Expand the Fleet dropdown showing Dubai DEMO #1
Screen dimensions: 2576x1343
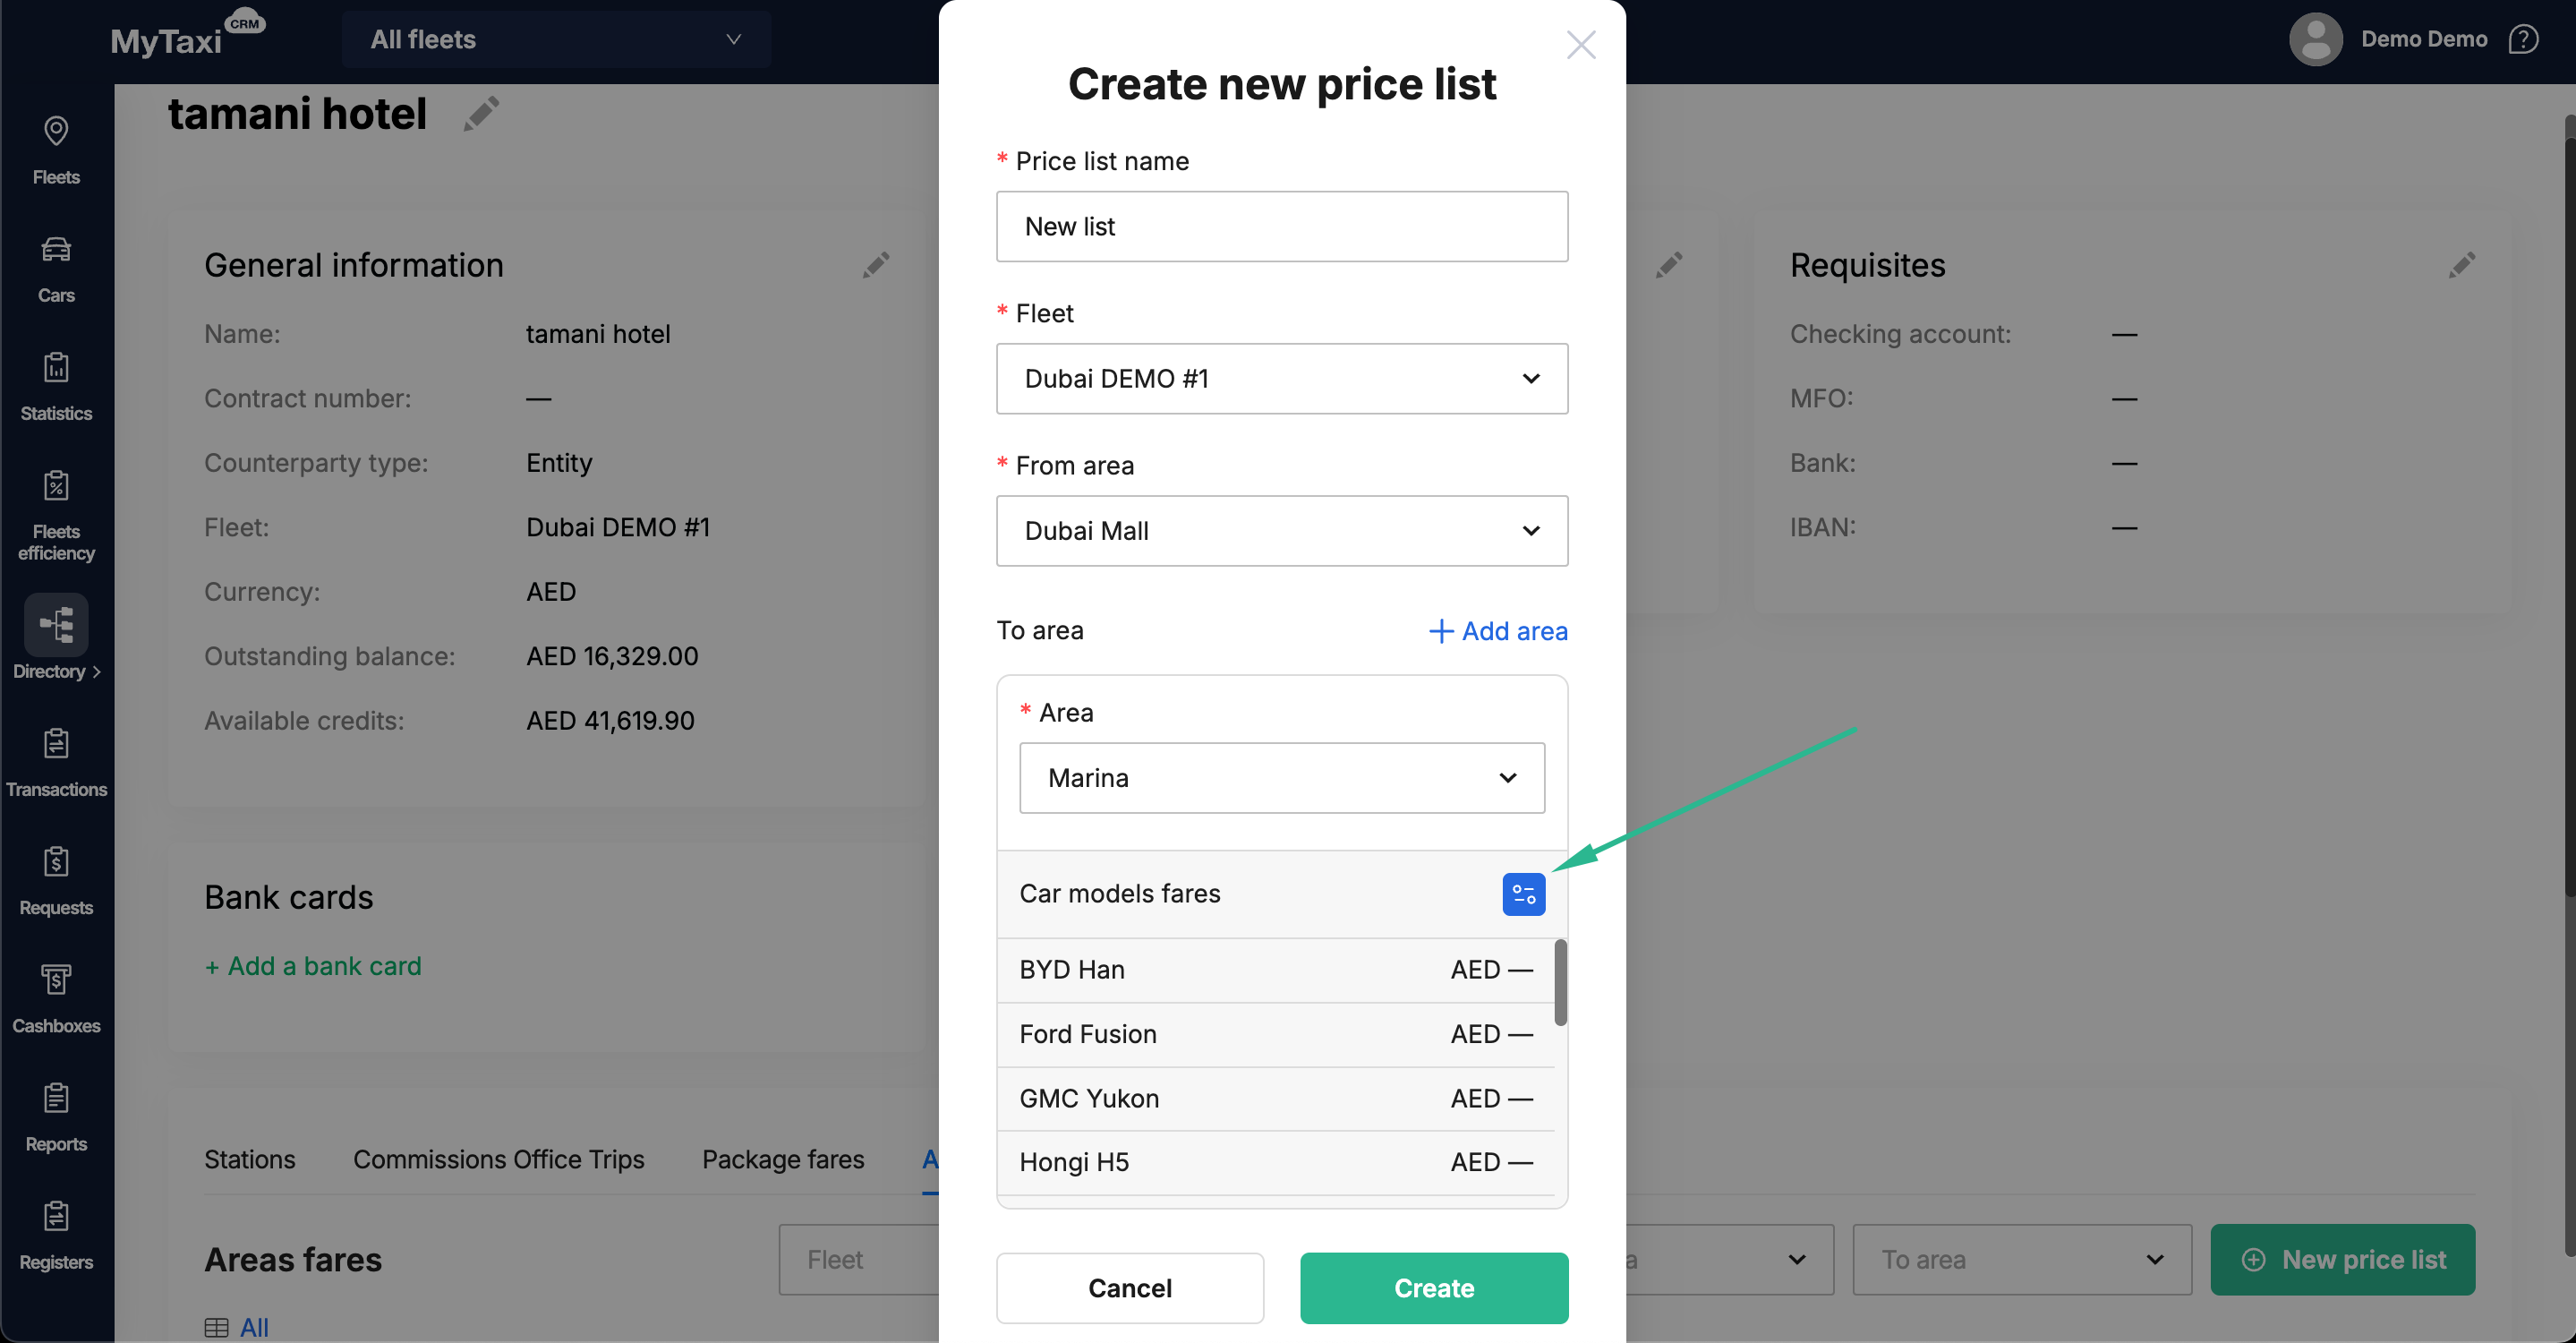(x=1281, y=379)
